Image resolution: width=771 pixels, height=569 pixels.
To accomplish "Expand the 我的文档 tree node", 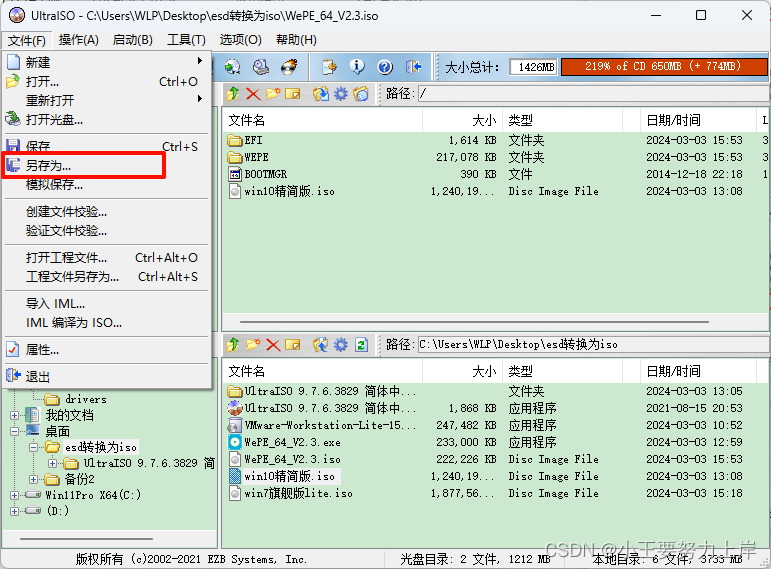I will point(14,416).
